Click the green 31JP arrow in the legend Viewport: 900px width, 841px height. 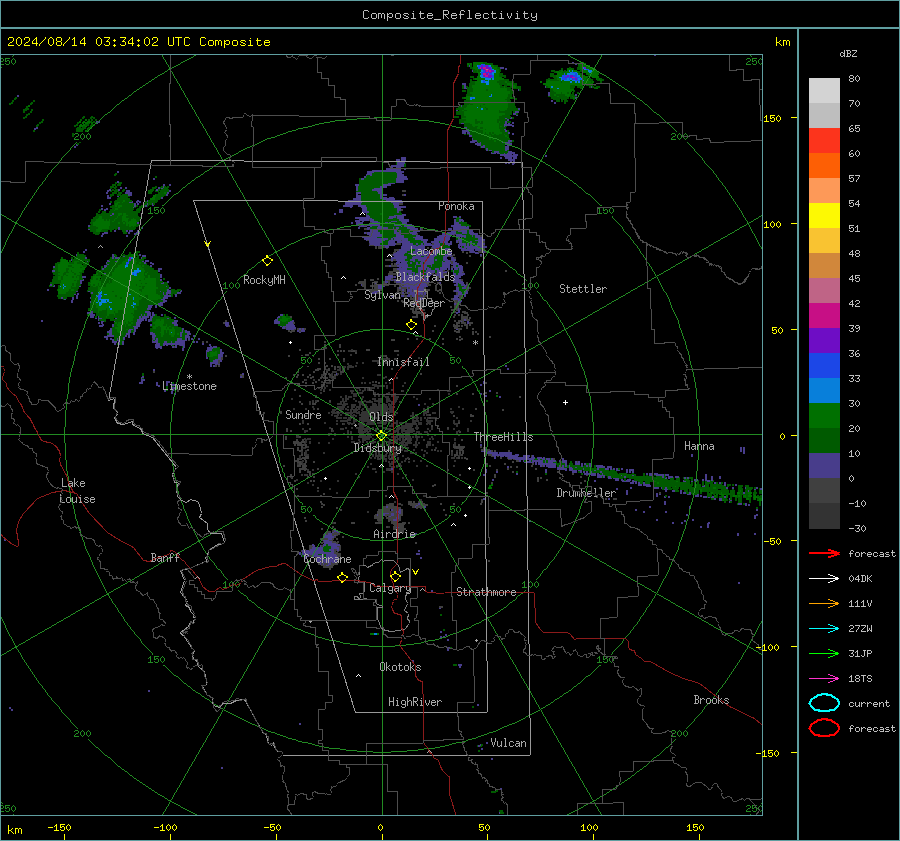pyautogui.click(x=824, y=653)
